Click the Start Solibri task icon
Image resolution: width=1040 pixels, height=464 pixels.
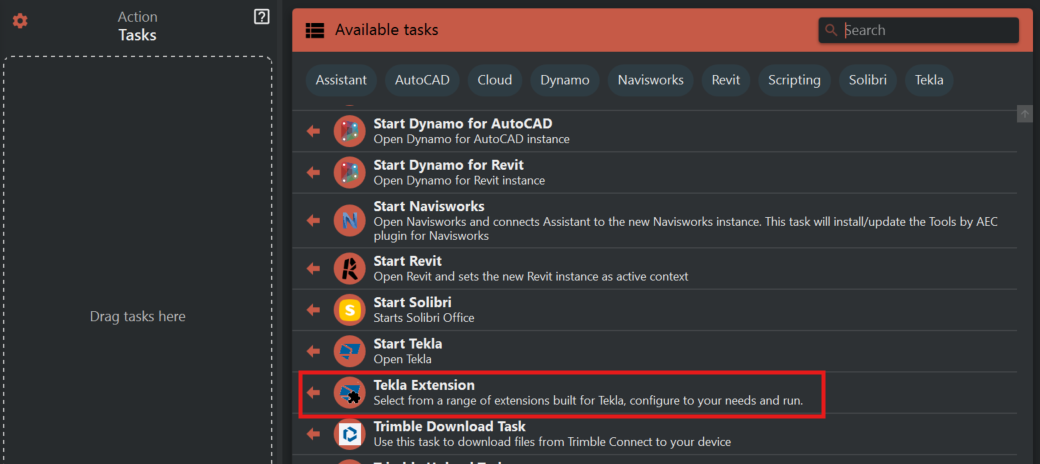[x=350, y=310]
